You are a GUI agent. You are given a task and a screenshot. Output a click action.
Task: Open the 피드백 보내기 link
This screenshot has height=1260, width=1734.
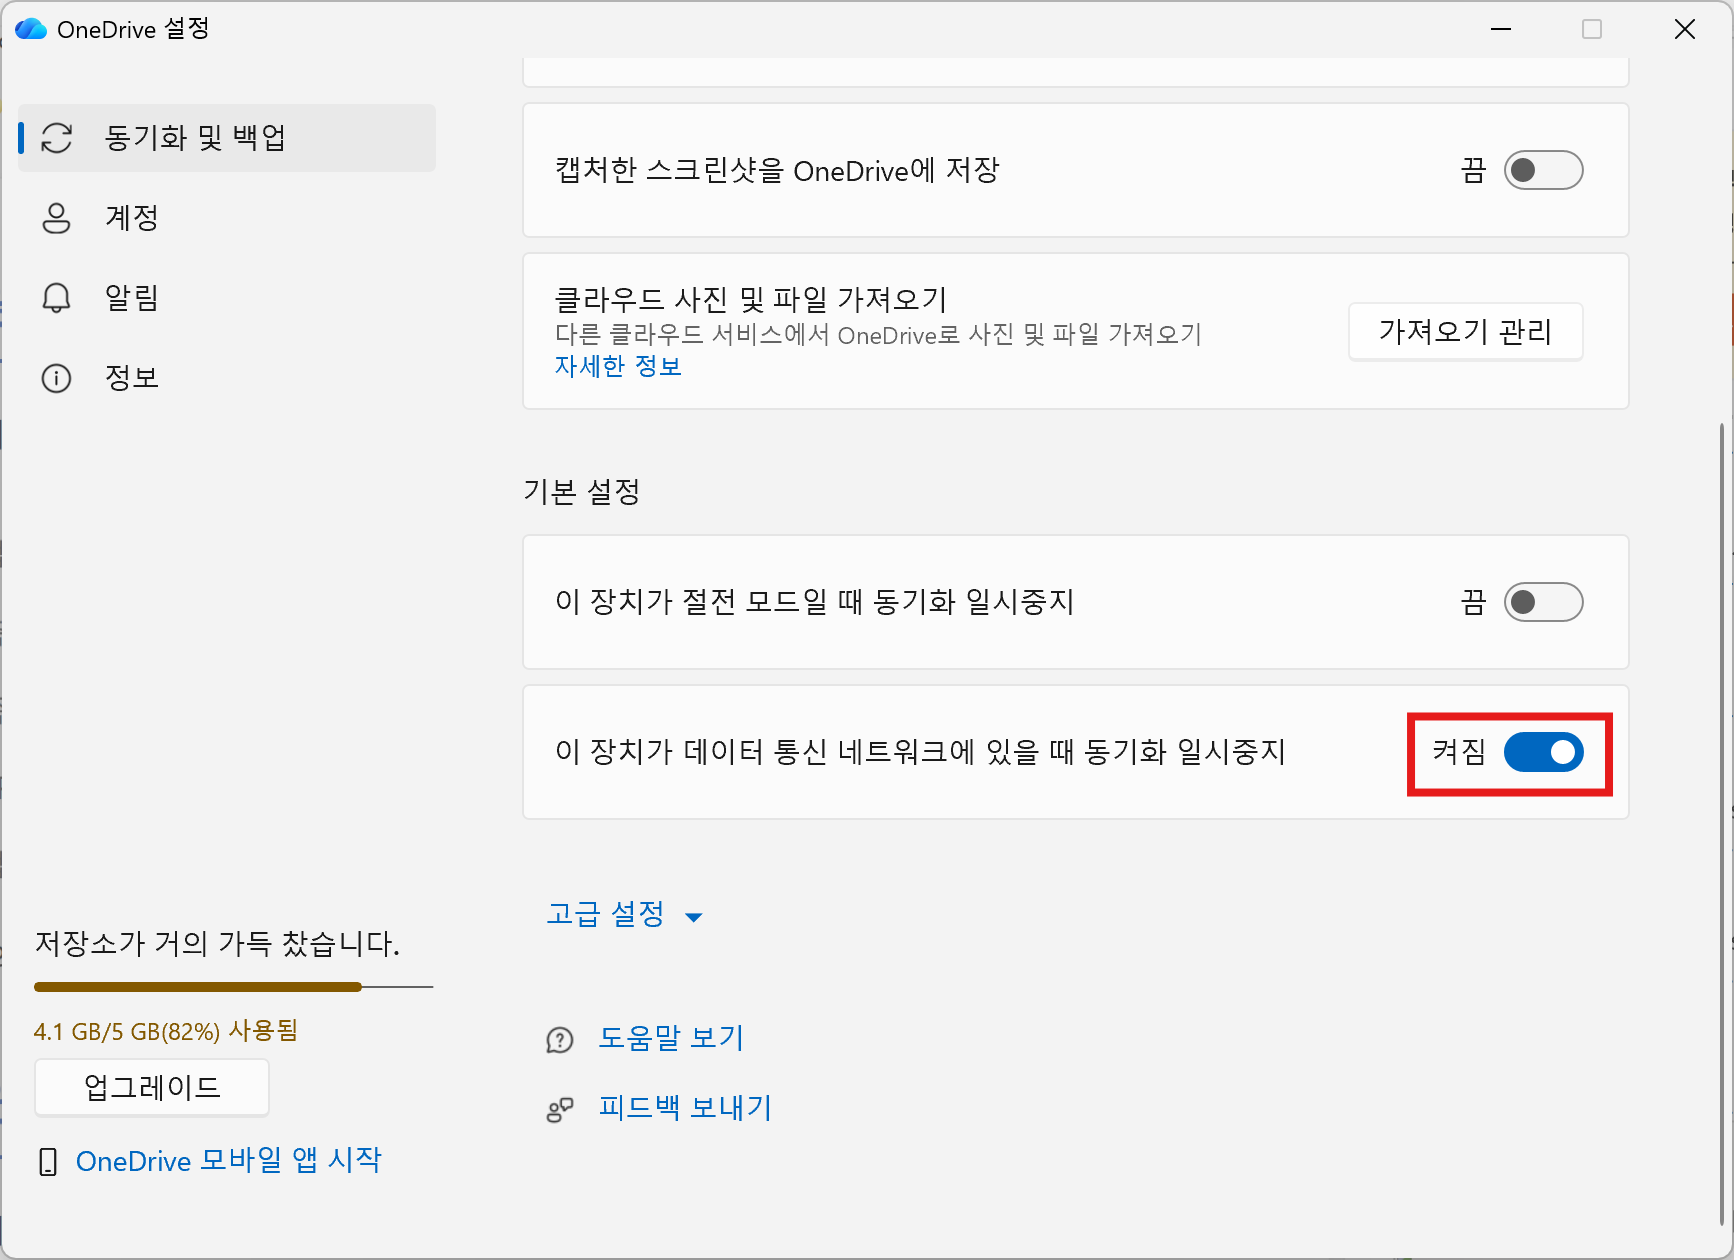coord(685,1108)
